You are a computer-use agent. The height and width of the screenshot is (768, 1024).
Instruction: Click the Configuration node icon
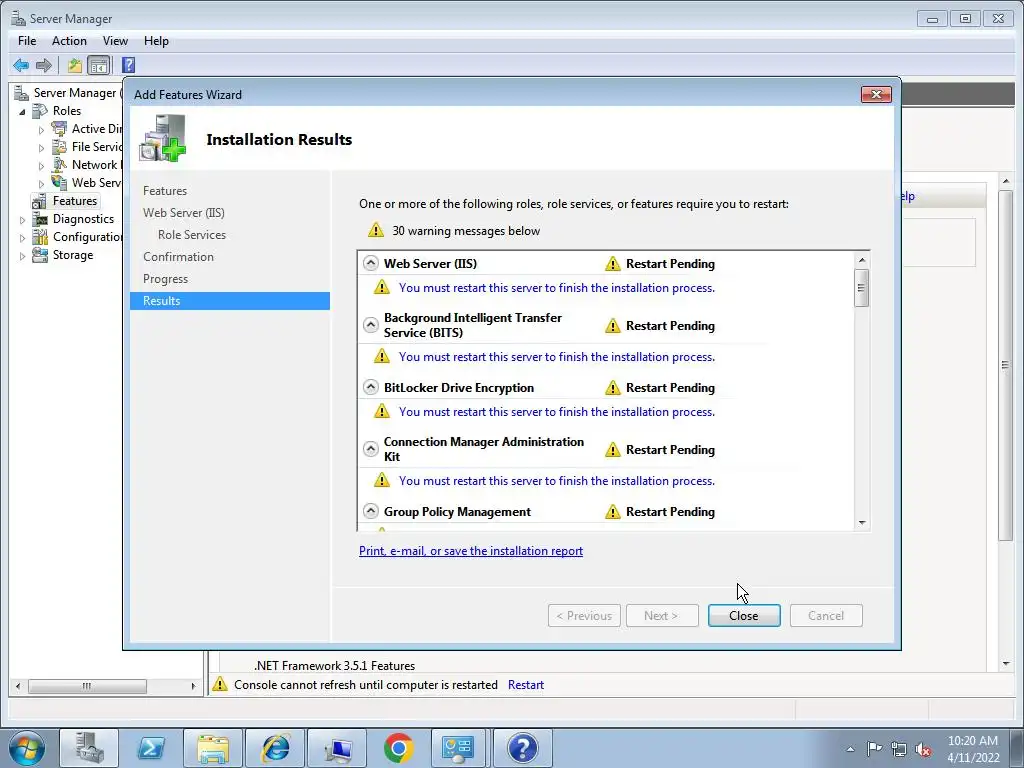click(x=40, y=237)
